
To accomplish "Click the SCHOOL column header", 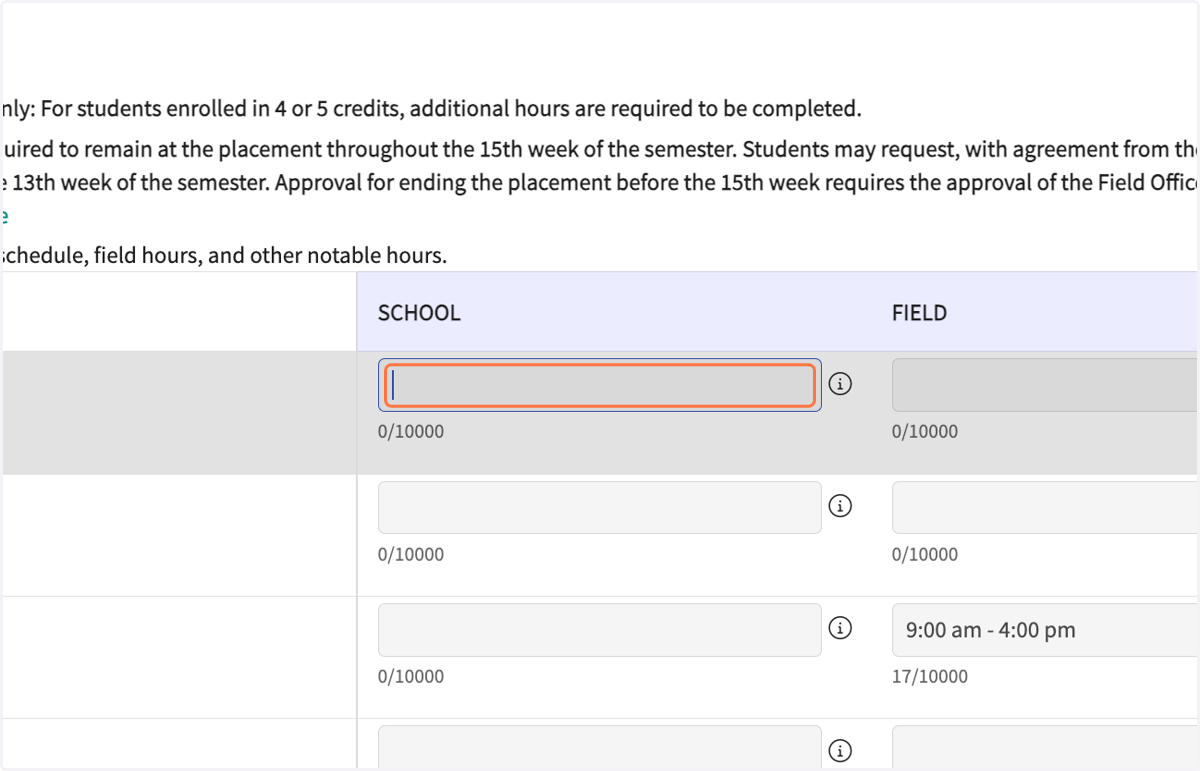I will [419, 313].
